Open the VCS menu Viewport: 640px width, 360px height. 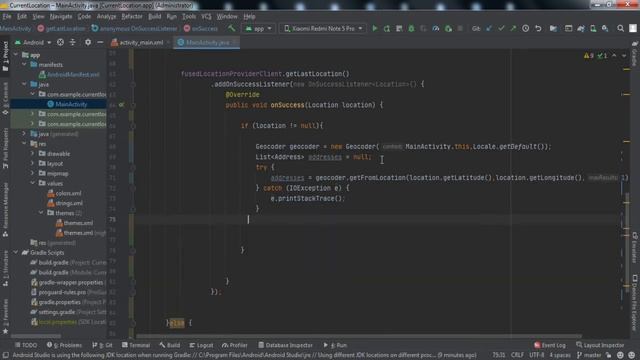tap(206, 17)
